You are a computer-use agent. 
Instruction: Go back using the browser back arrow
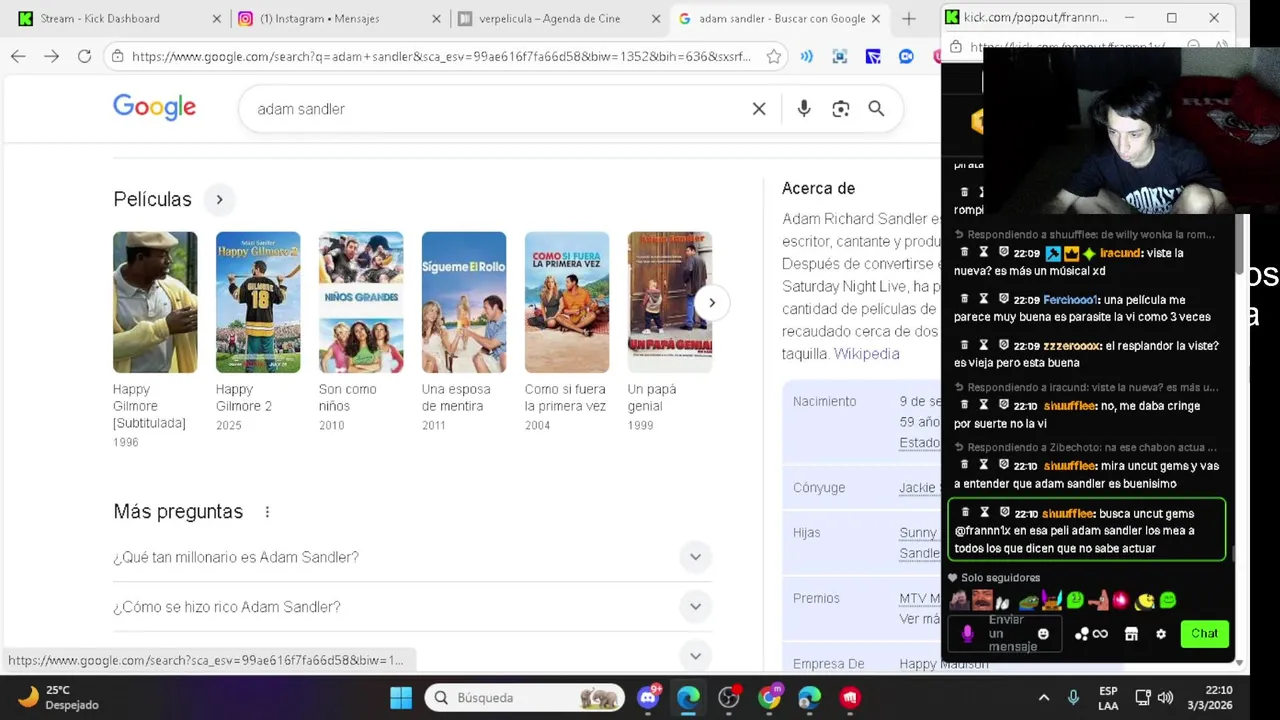point(18,57)
